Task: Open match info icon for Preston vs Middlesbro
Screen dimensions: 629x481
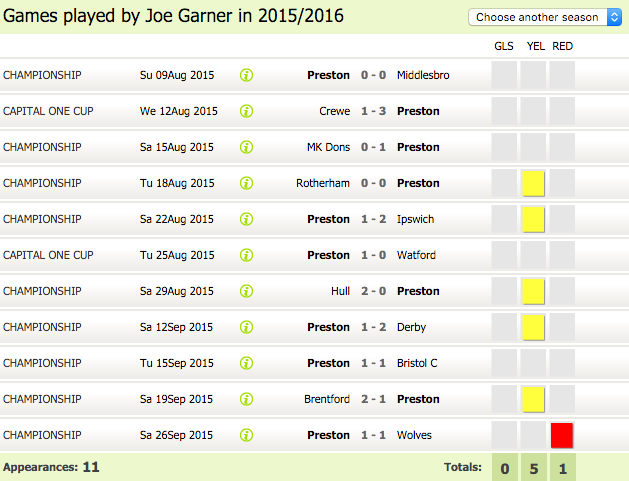Action: pos(246,75)
